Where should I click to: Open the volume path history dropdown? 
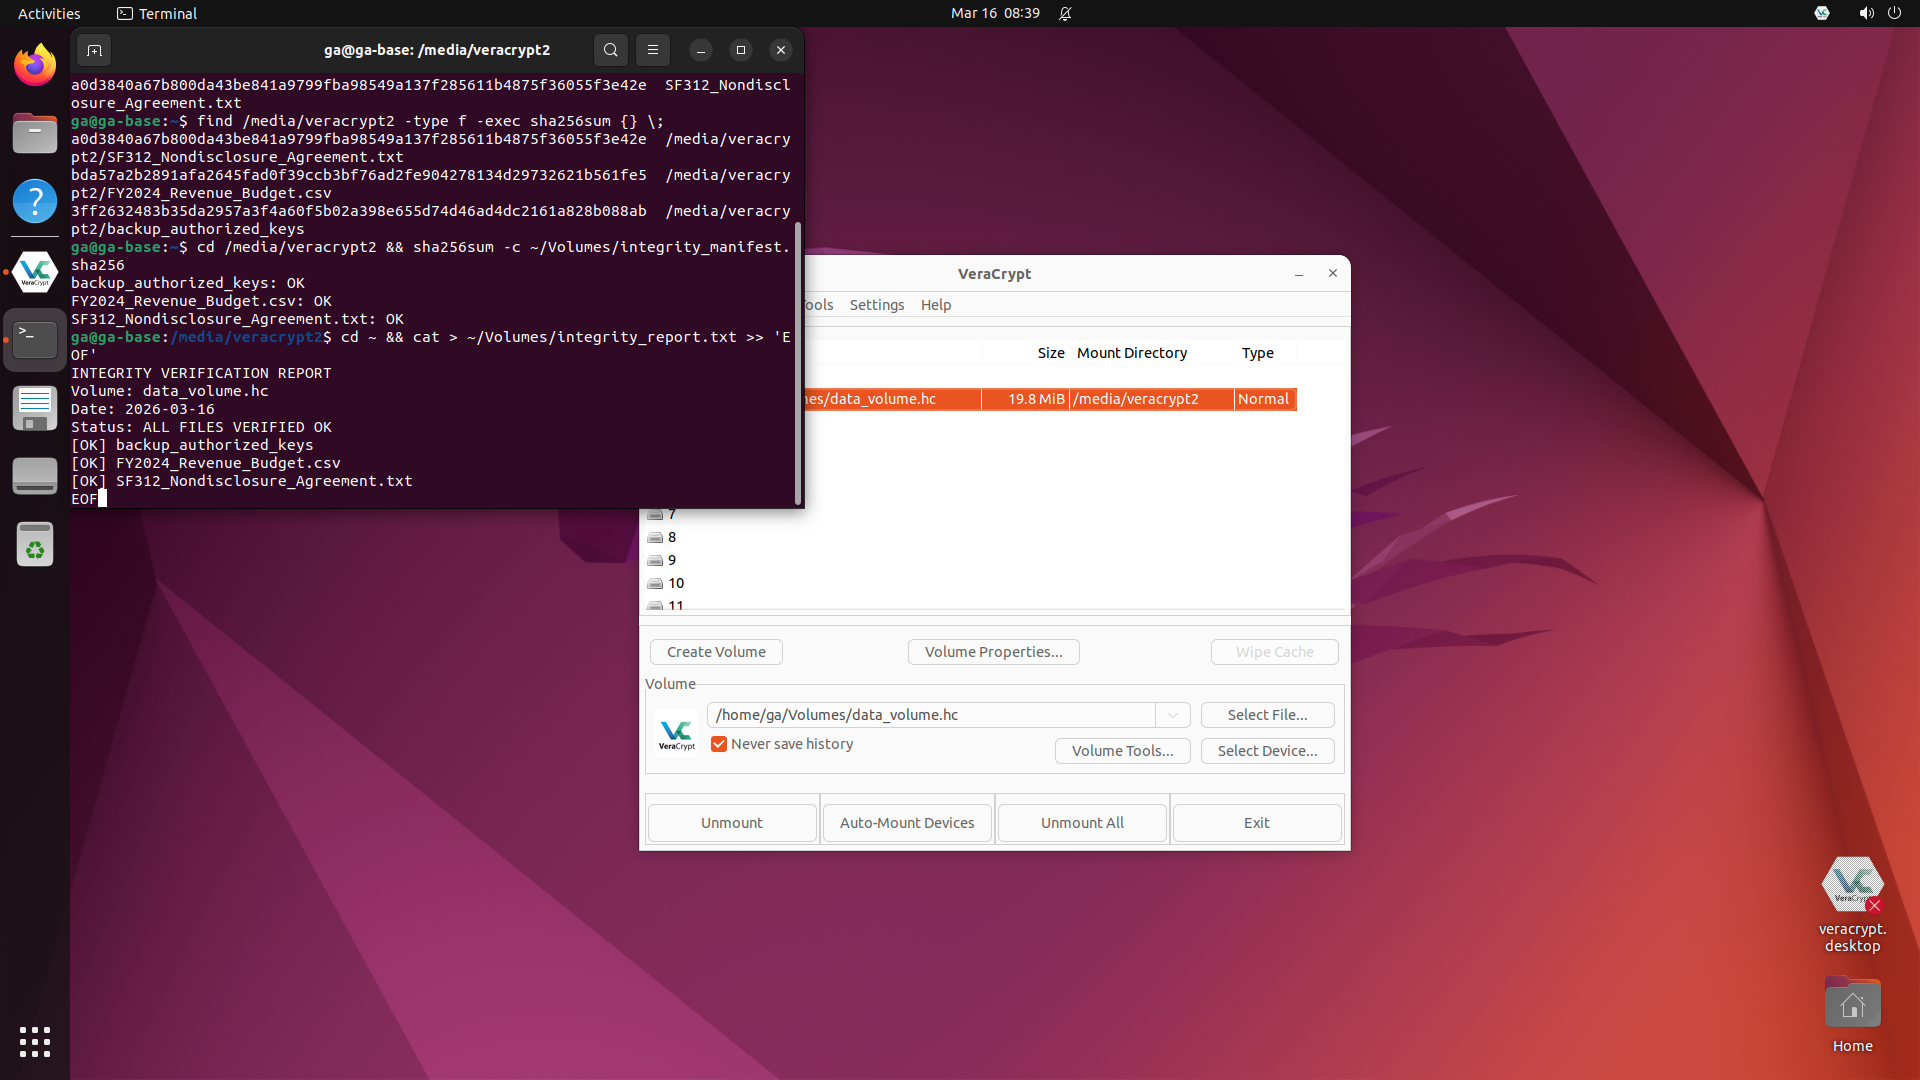1172,715
